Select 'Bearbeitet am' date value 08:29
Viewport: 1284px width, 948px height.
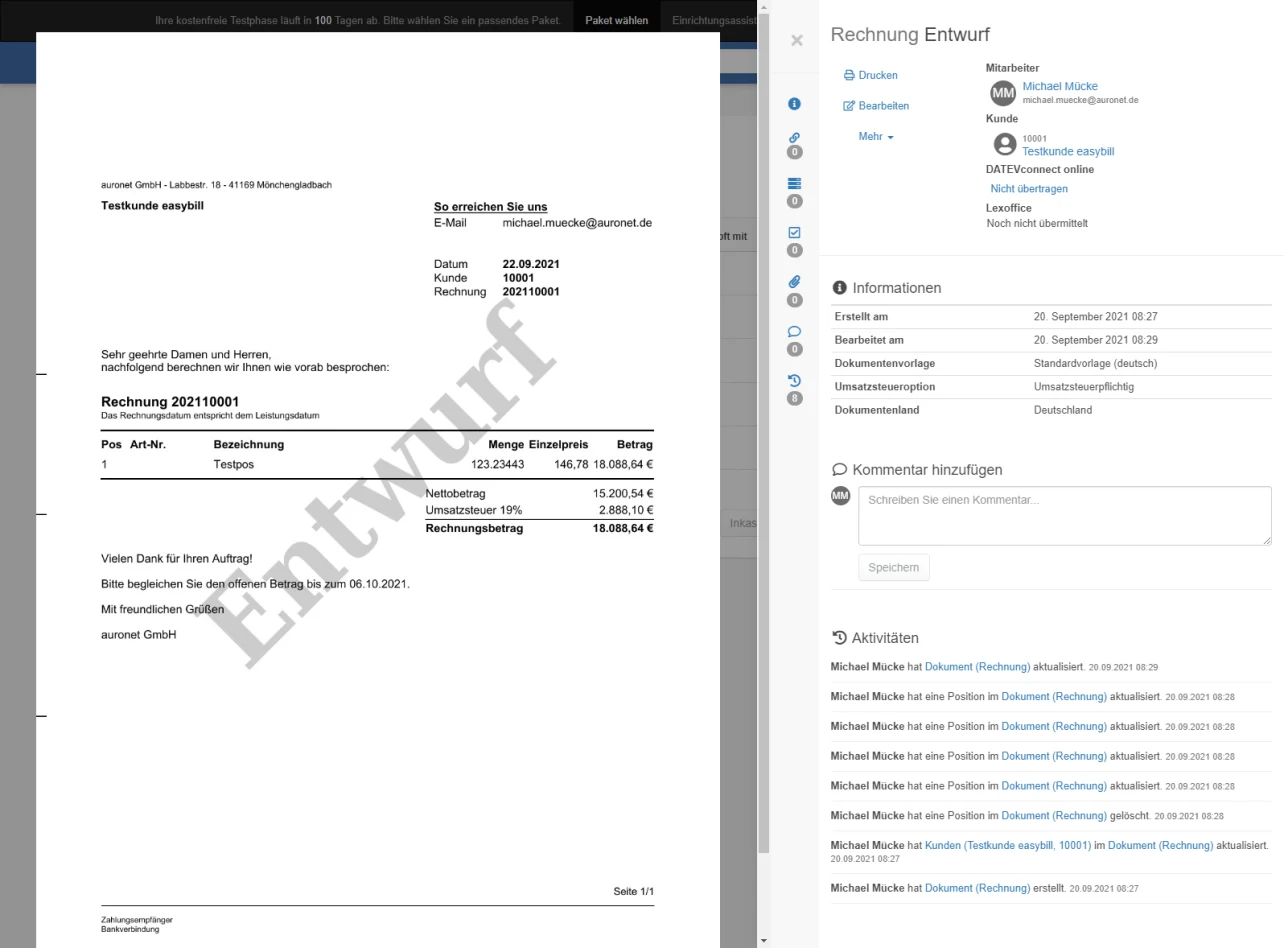click(1095, 340)
